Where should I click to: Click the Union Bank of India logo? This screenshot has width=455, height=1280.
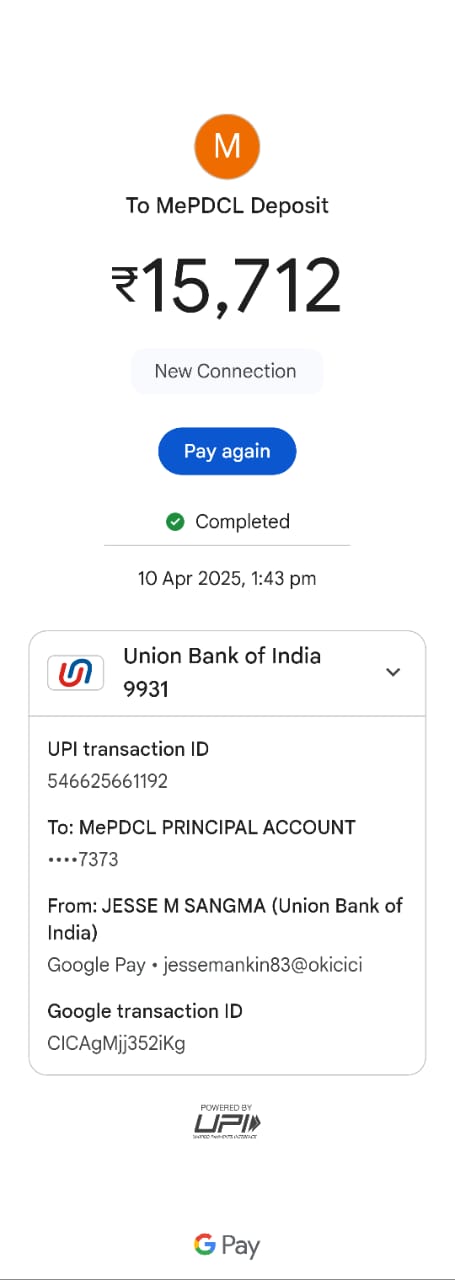[76, 672]
